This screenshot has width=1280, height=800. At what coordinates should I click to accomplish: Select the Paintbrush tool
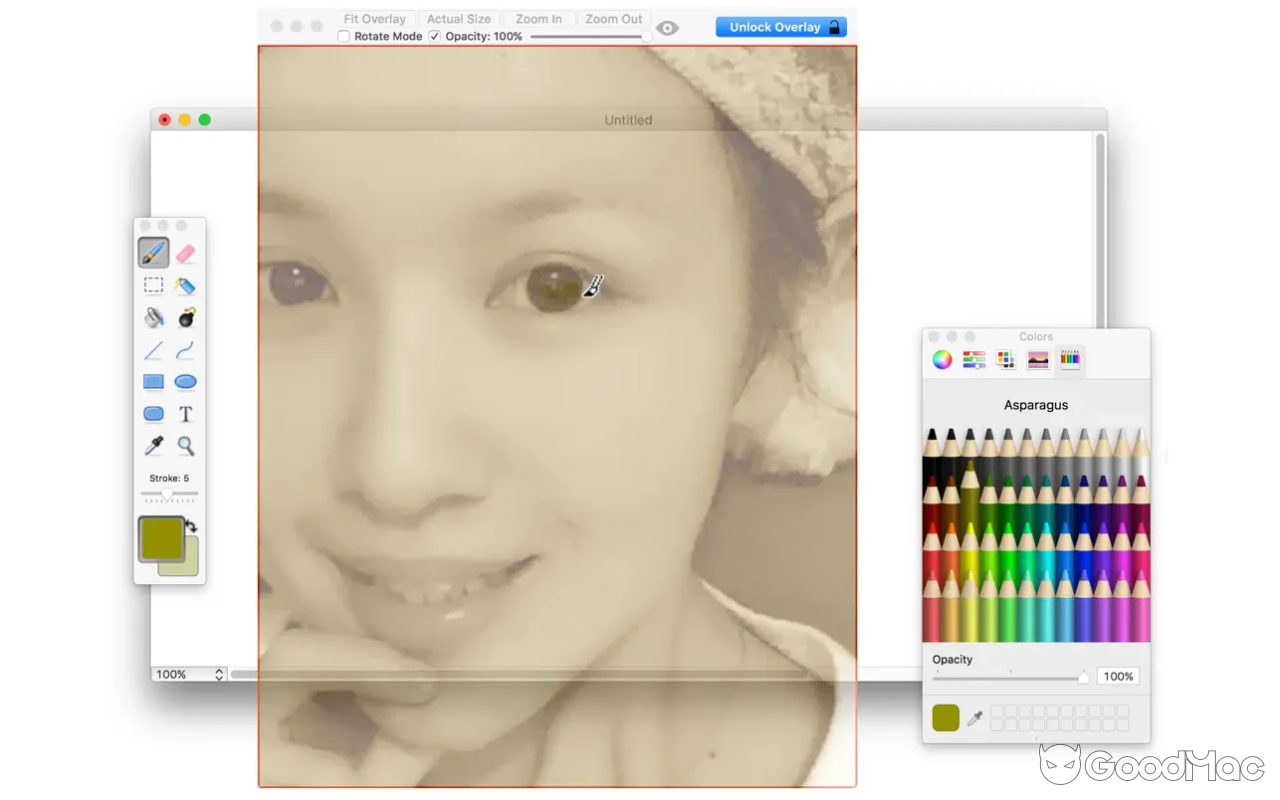153,252
